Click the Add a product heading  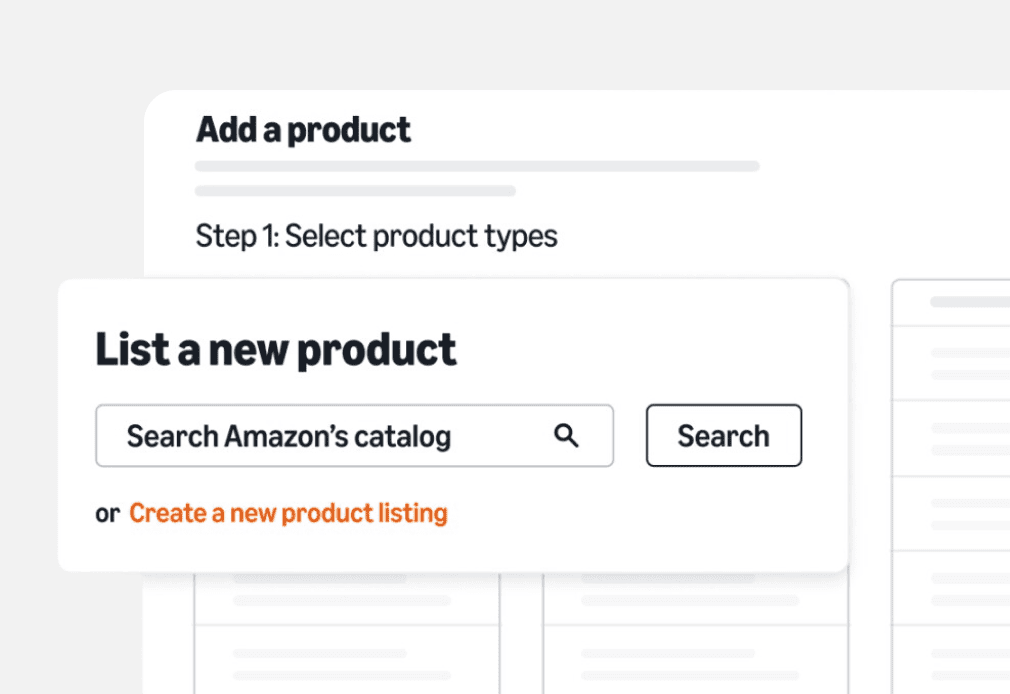tap(303, 130)
